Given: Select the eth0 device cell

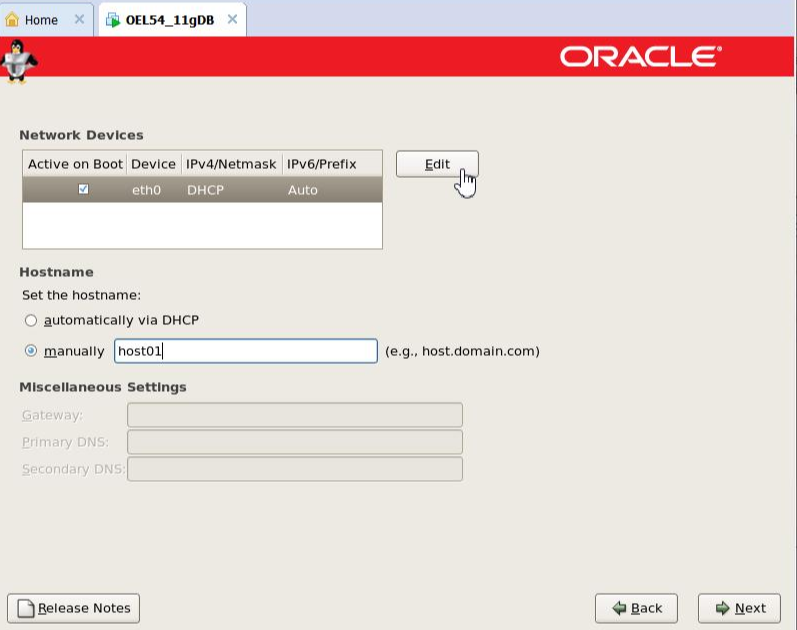Looking at the screenshot, I should tap(146, 190).
